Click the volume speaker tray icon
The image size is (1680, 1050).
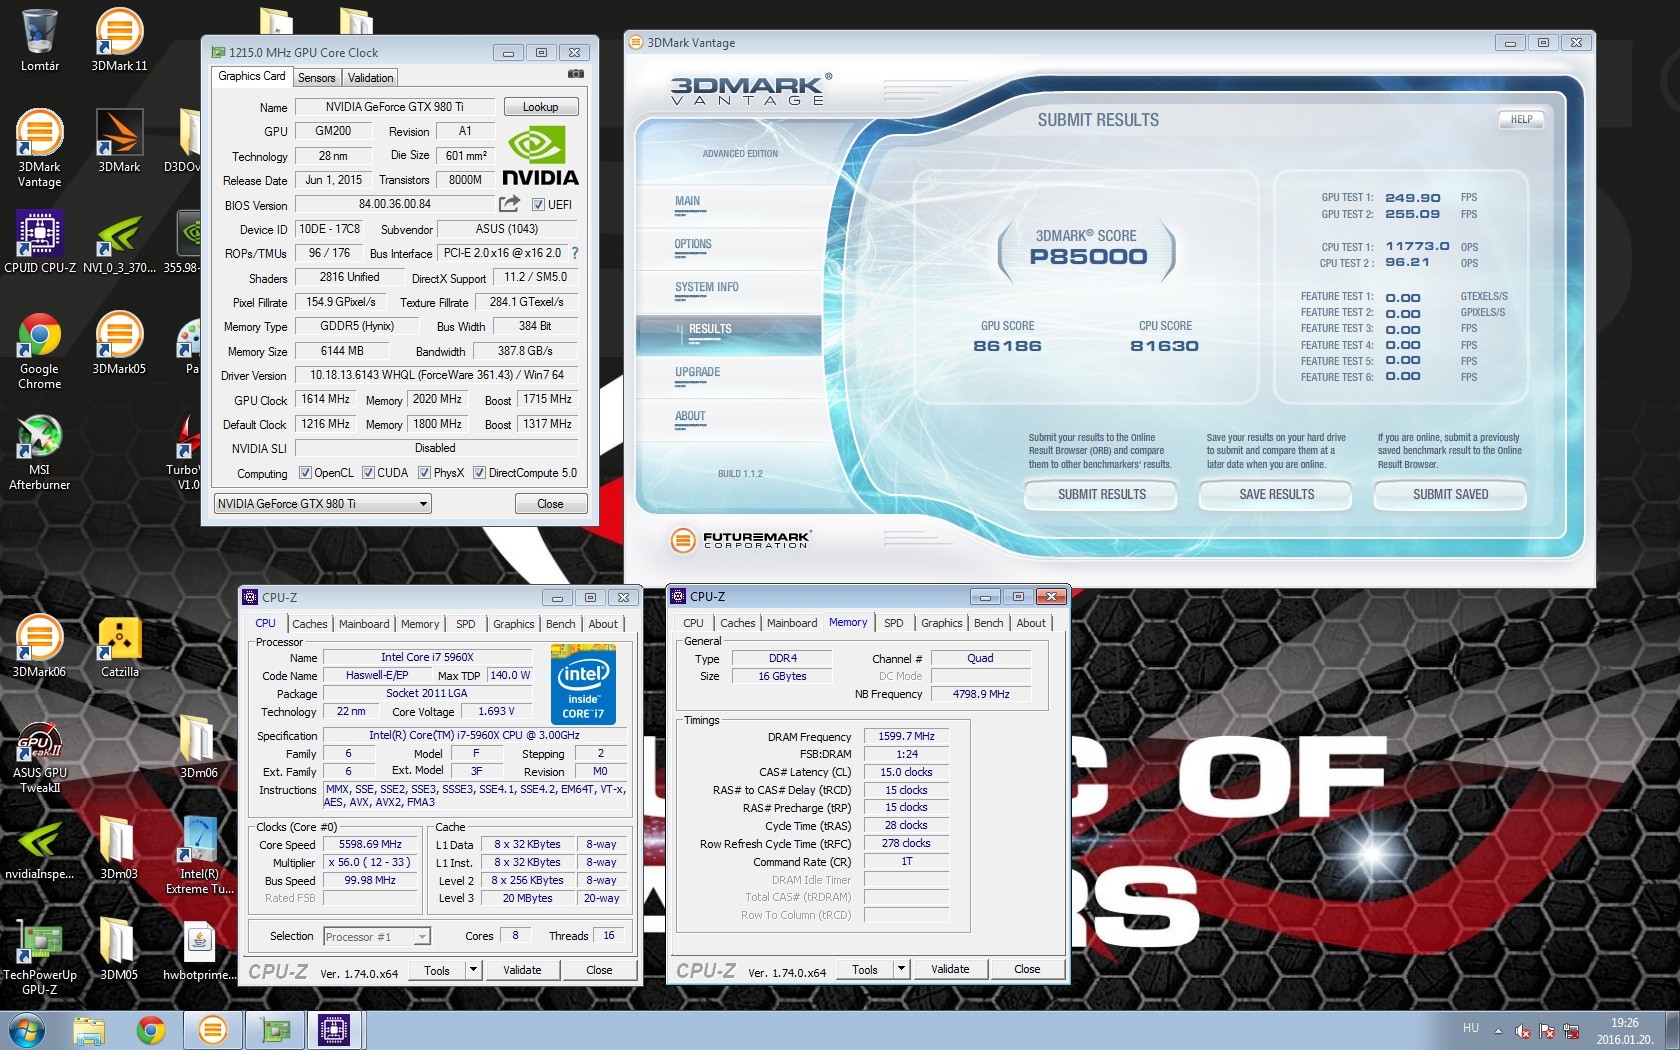(x=1523, y=1031)
